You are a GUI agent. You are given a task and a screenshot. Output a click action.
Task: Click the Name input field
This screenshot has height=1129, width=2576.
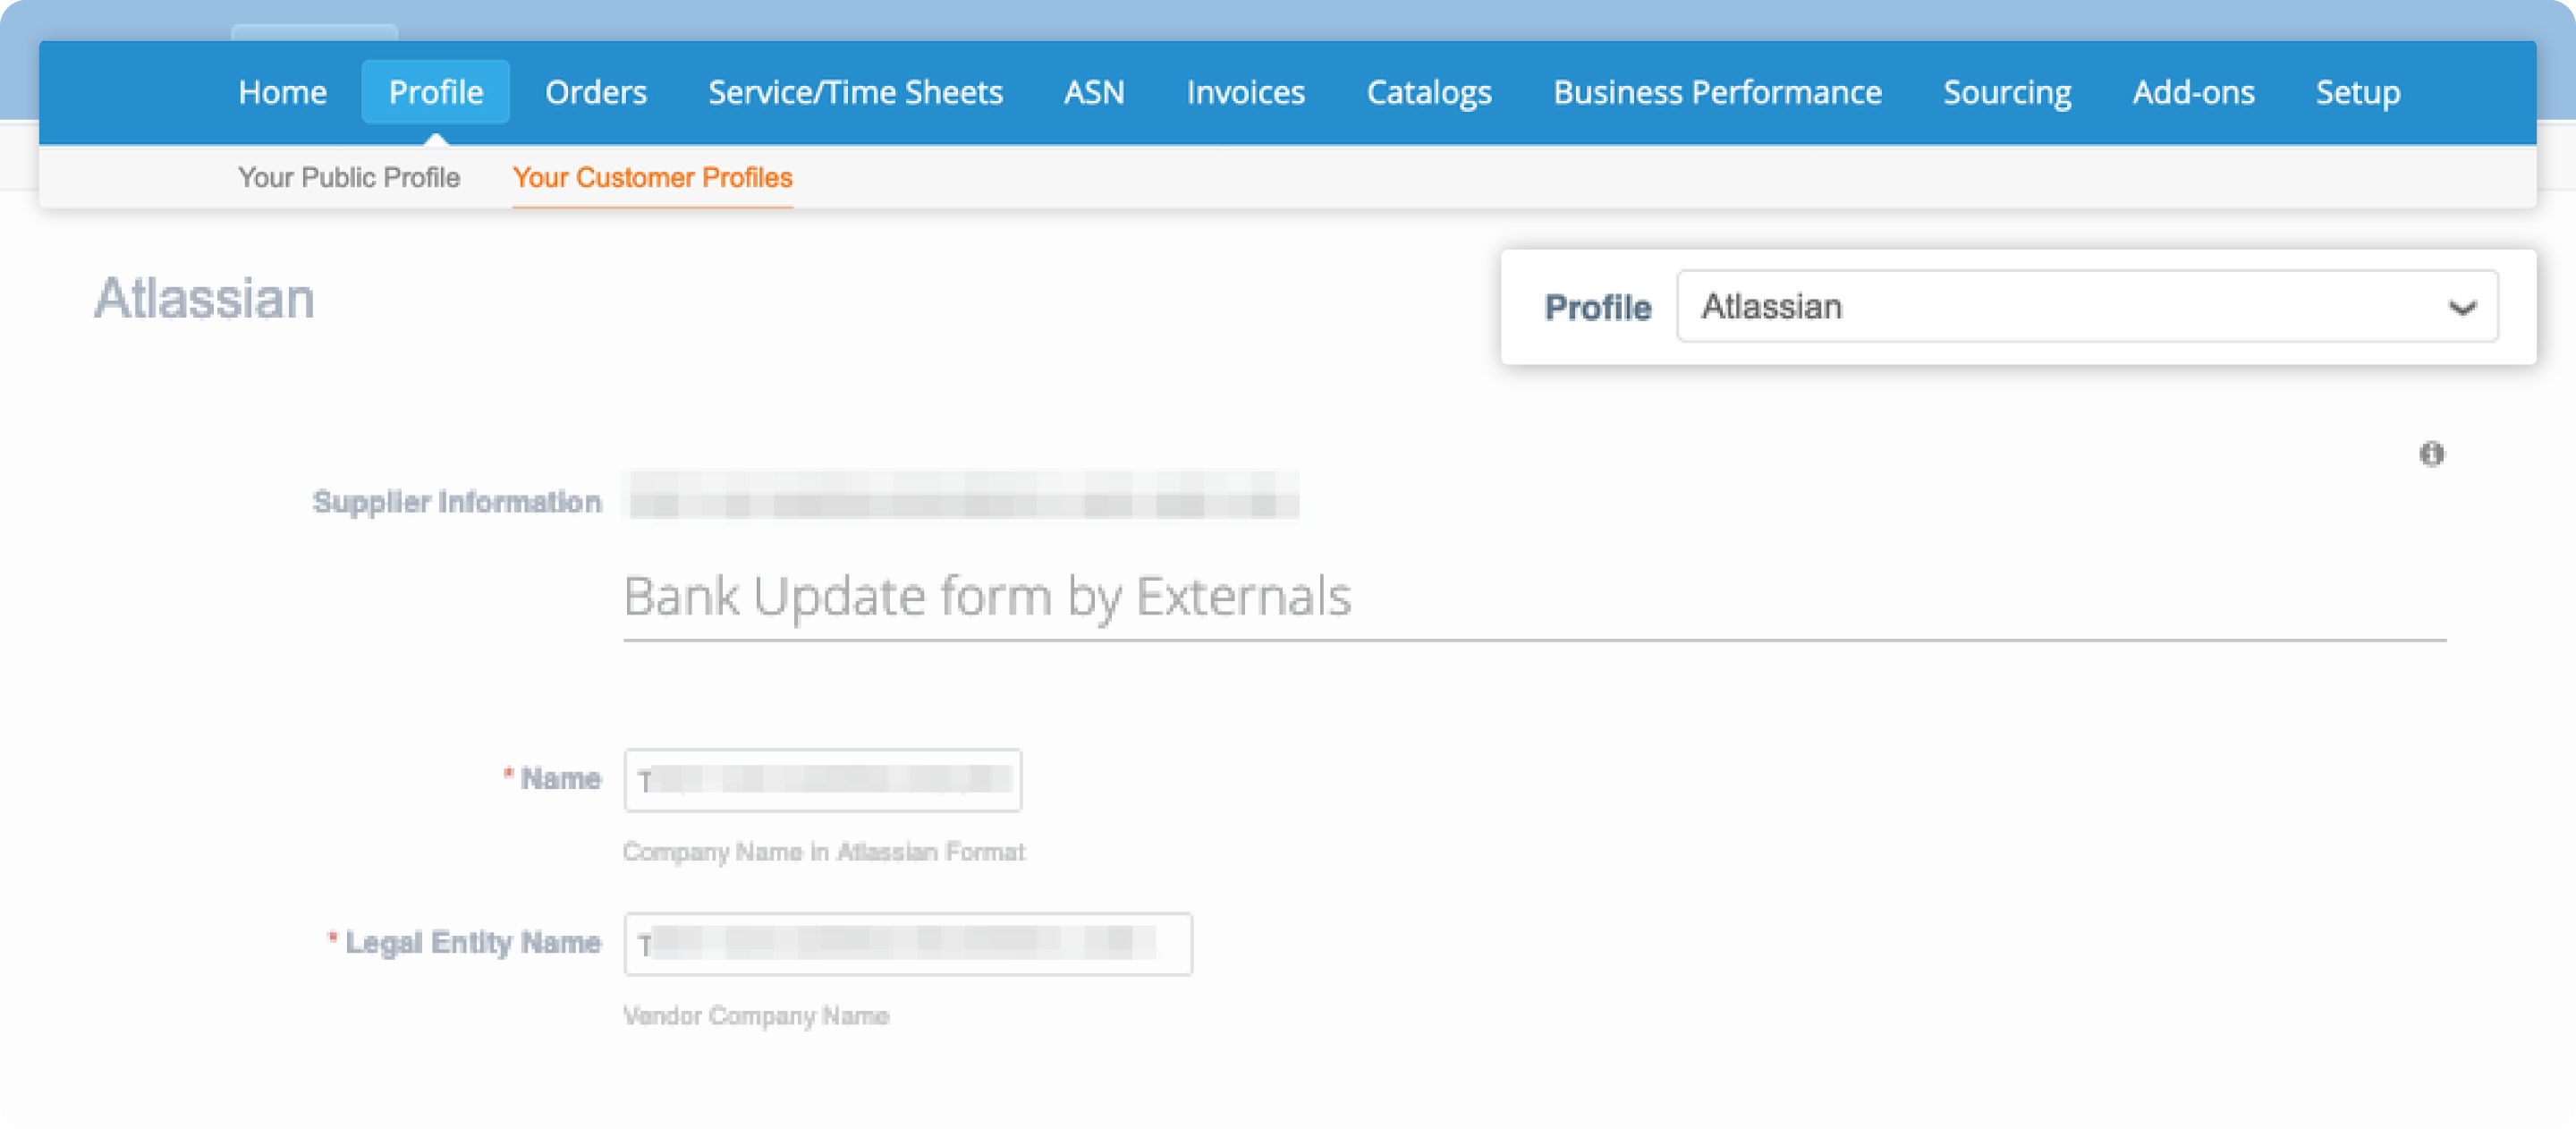[823, 777]
